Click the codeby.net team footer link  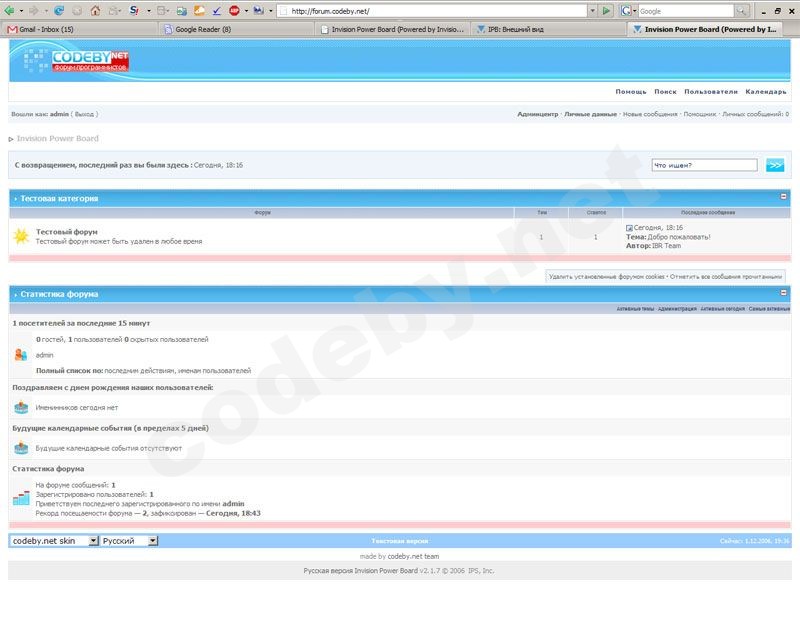coord(413,556)
